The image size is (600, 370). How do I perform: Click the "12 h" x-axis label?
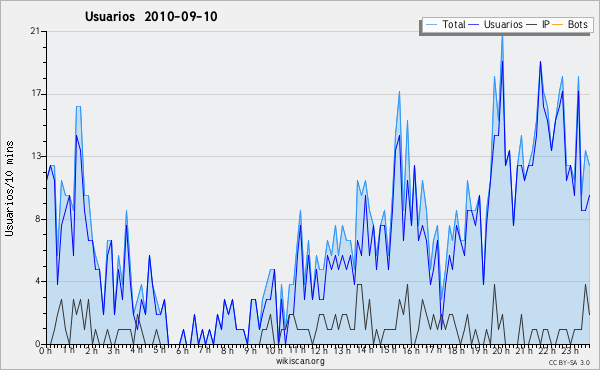pyautogui.click(x=319, y=351)
